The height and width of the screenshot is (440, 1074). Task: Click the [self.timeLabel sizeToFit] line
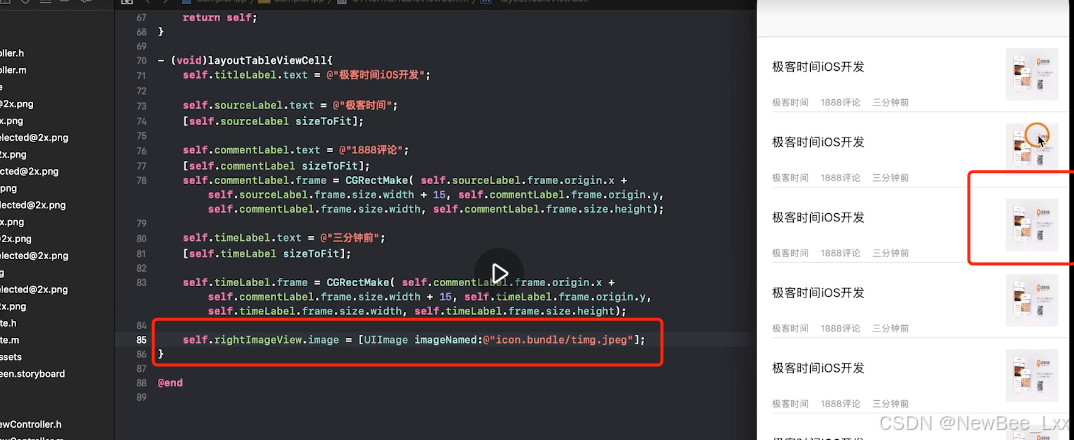(x=266, y=253)
